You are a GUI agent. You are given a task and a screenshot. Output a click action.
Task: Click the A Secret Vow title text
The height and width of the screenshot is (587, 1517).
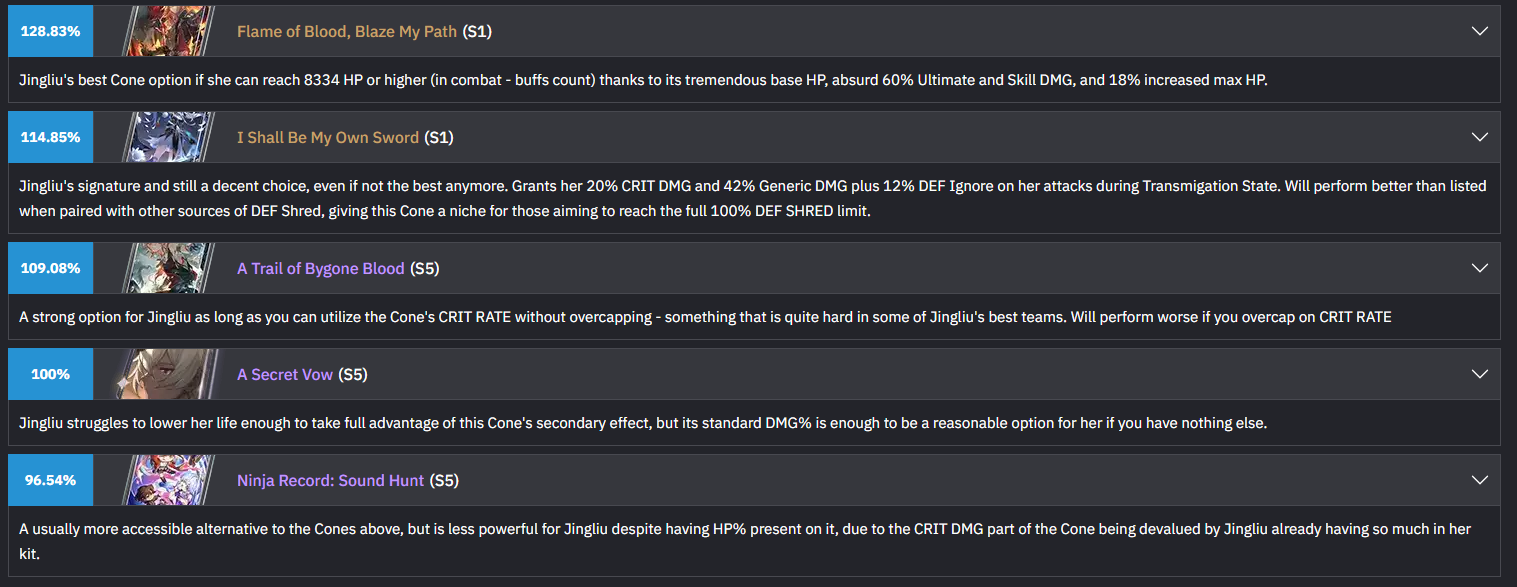[284, 374]
